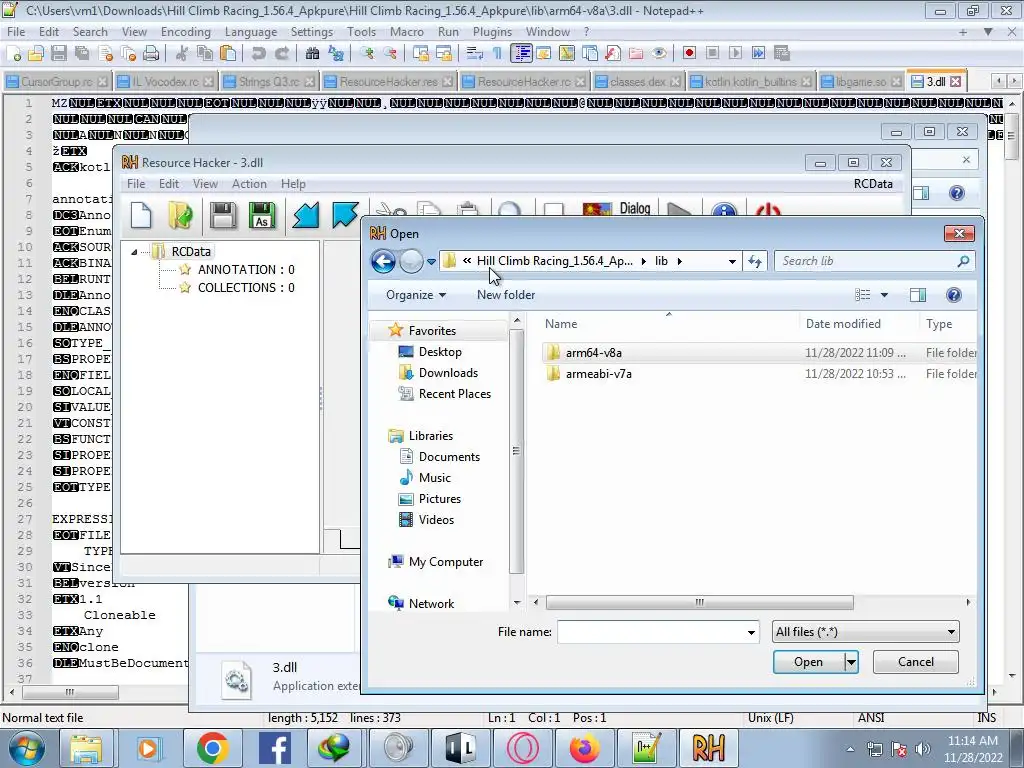Image resolution: width=1024 pixels, height=768 pixels.
Task: Open Google Chrome from the taskbar
Action: click(x=212, y=748)
